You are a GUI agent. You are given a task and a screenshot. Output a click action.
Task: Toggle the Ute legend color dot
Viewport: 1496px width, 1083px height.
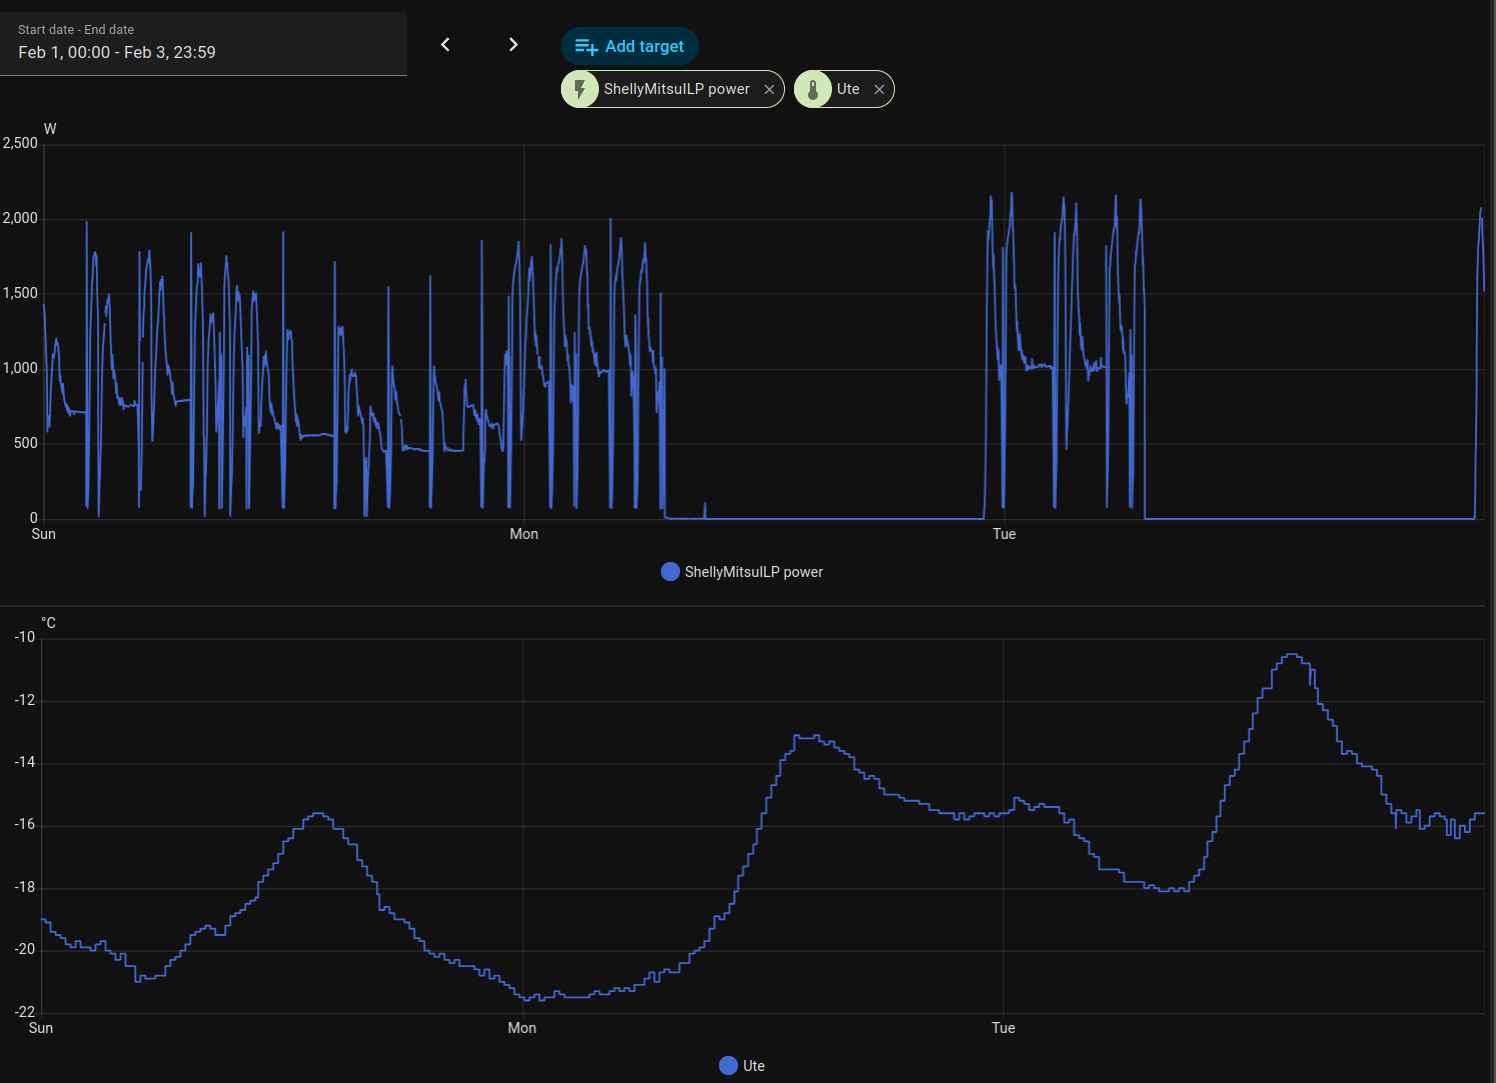[728, 1066]
